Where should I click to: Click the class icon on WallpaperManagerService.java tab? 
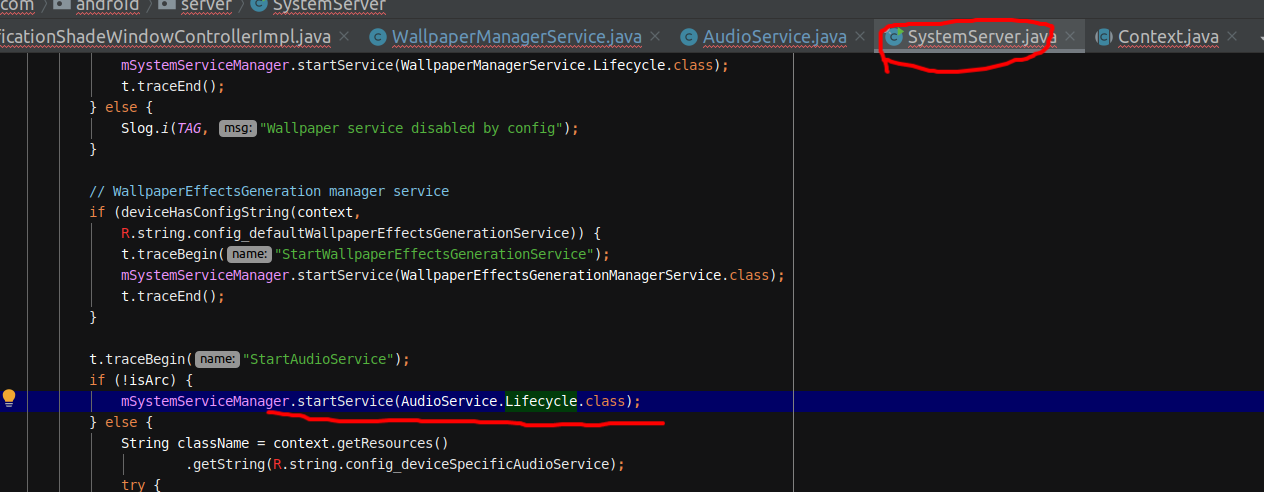[x=377, y=38]
